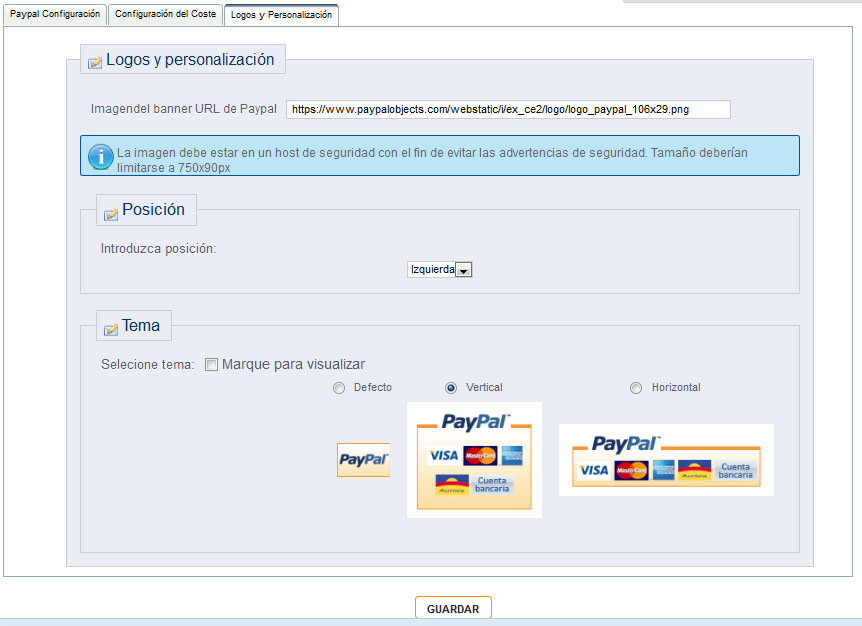Screen dimensions: 862x626
Task: Open the Paypal Configuración tab
Action: 55,14
